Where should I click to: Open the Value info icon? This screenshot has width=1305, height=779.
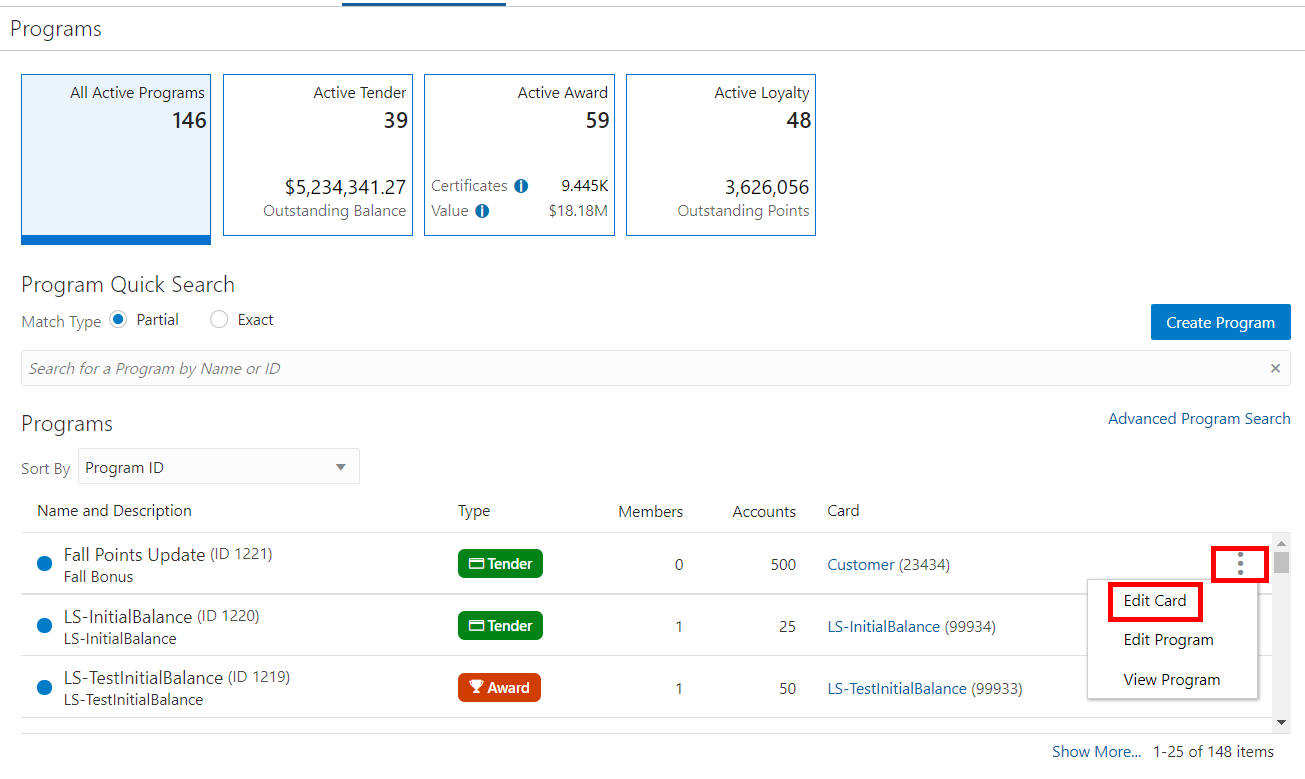pyautogui.click(x=482, y=211)
